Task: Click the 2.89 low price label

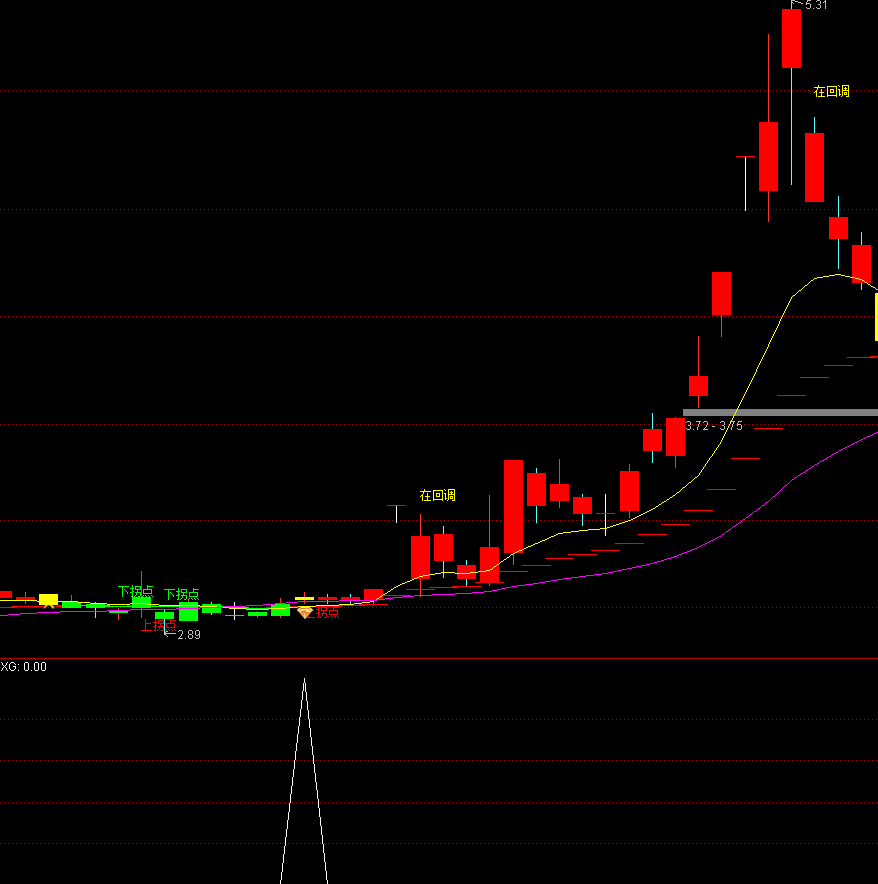Action: pyautogui.click(x=188, y=634)
